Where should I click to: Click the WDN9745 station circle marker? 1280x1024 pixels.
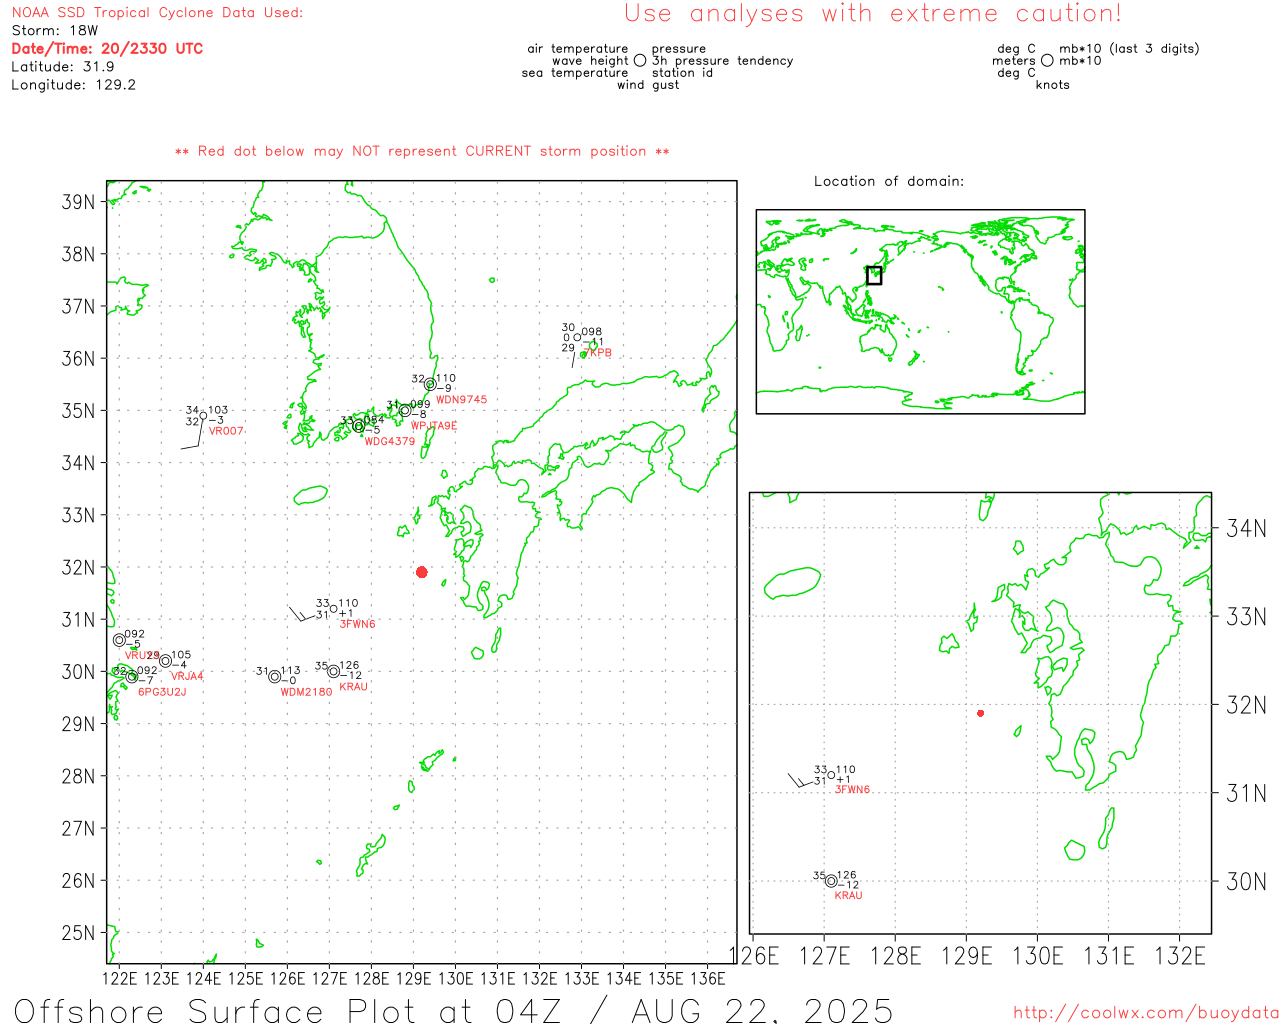click(x=430, y=384)
